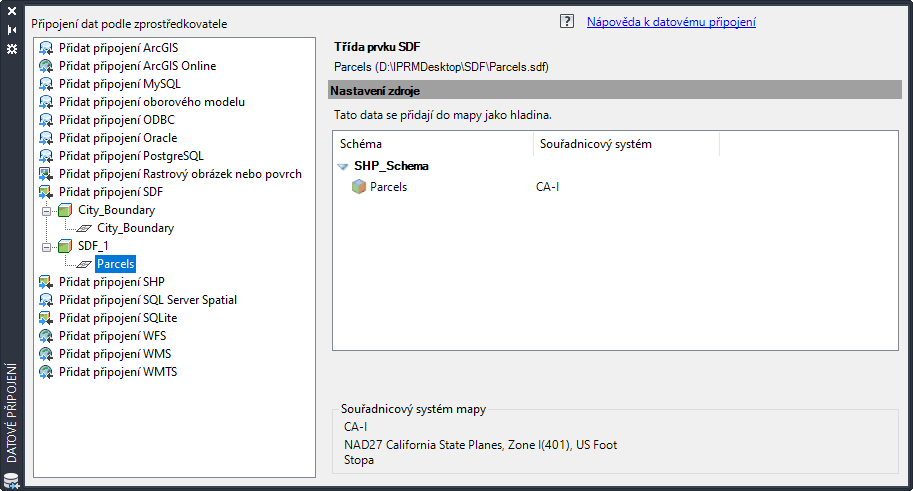Click the ArcGIS Online globe icon
Screen dimensions: 913x491
[x=45, y=66]
